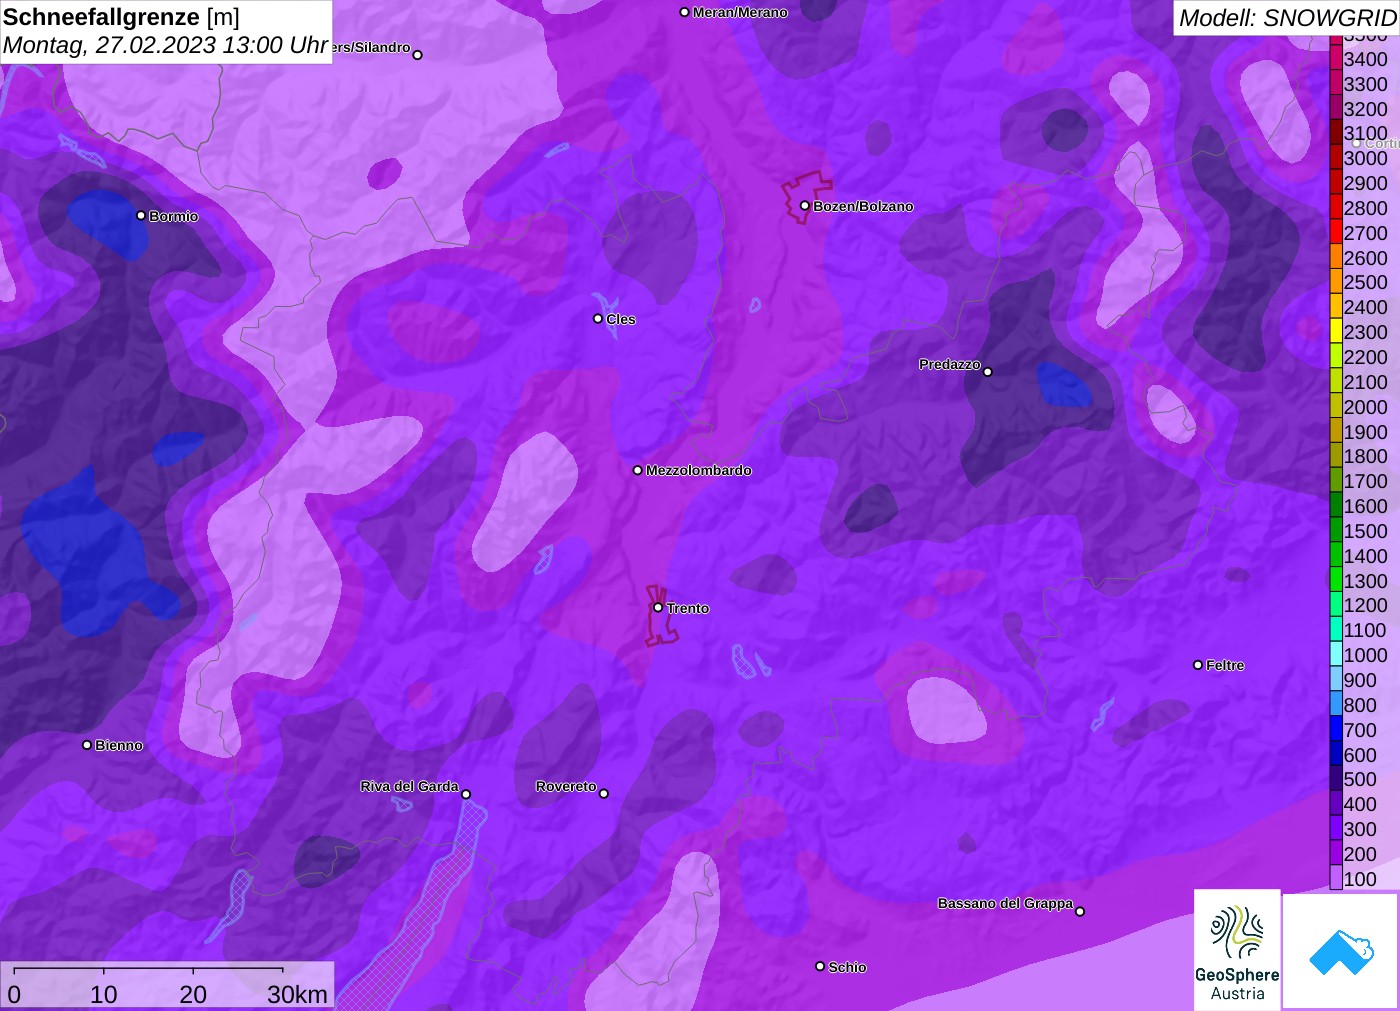This screenshot has height=1011, width=1400.
Task: Select the Mezzolombardo place label
Action: (x=699, y=470)
